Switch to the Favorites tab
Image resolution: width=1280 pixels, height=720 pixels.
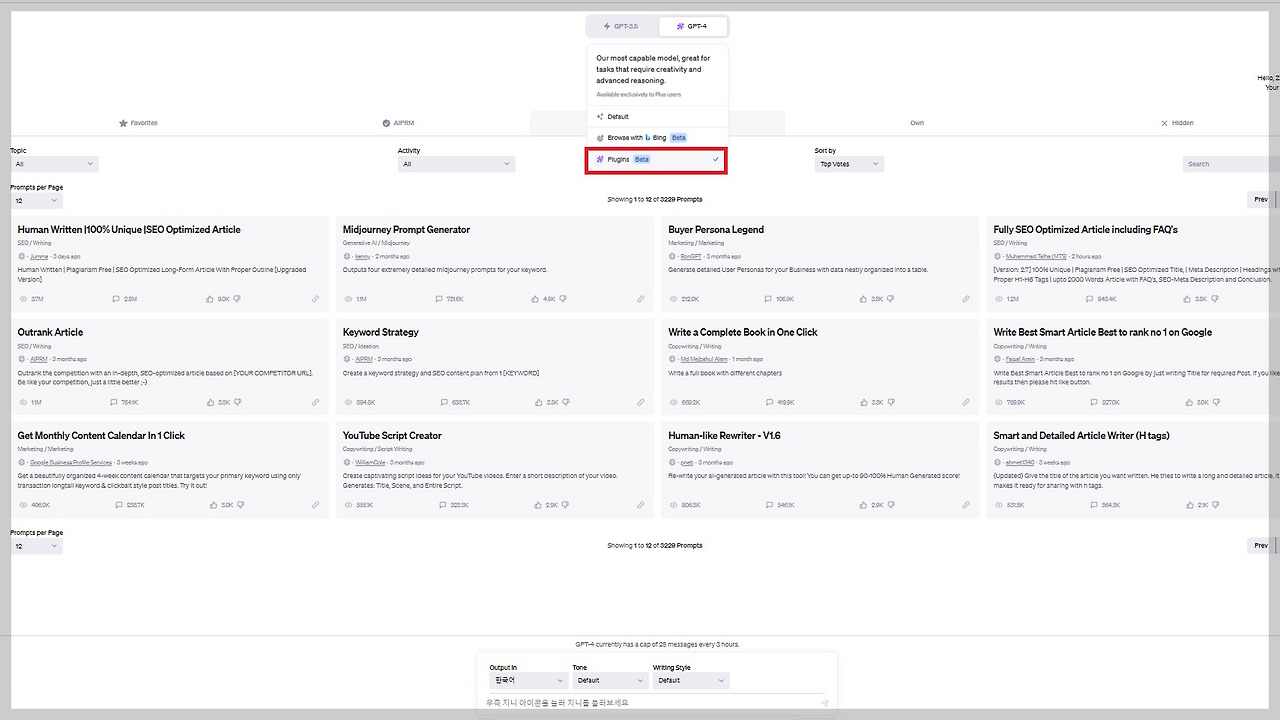click(x=138, y=123)
